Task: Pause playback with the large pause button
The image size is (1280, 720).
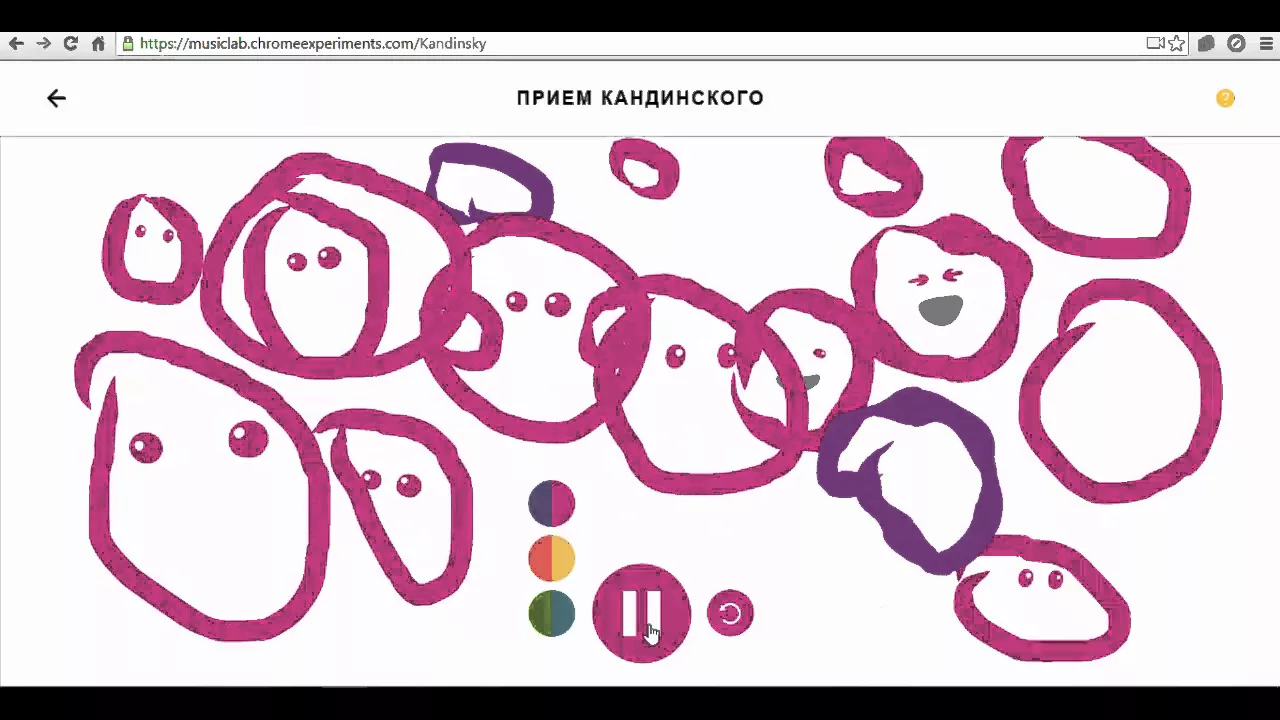Action: [641, 613]
